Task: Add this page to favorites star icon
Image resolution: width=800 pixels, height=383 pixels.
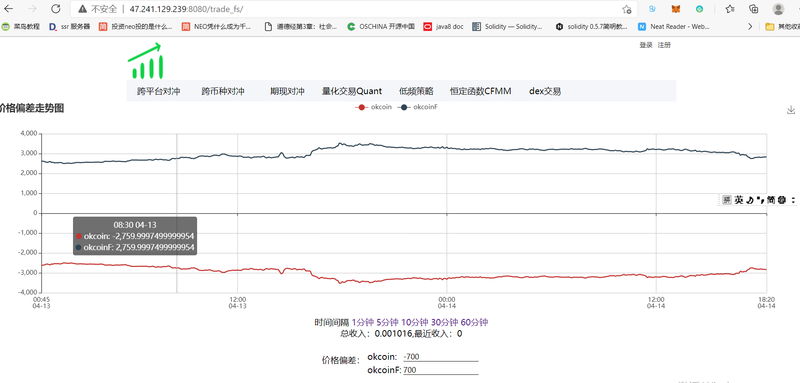Action: coord(627,9)
